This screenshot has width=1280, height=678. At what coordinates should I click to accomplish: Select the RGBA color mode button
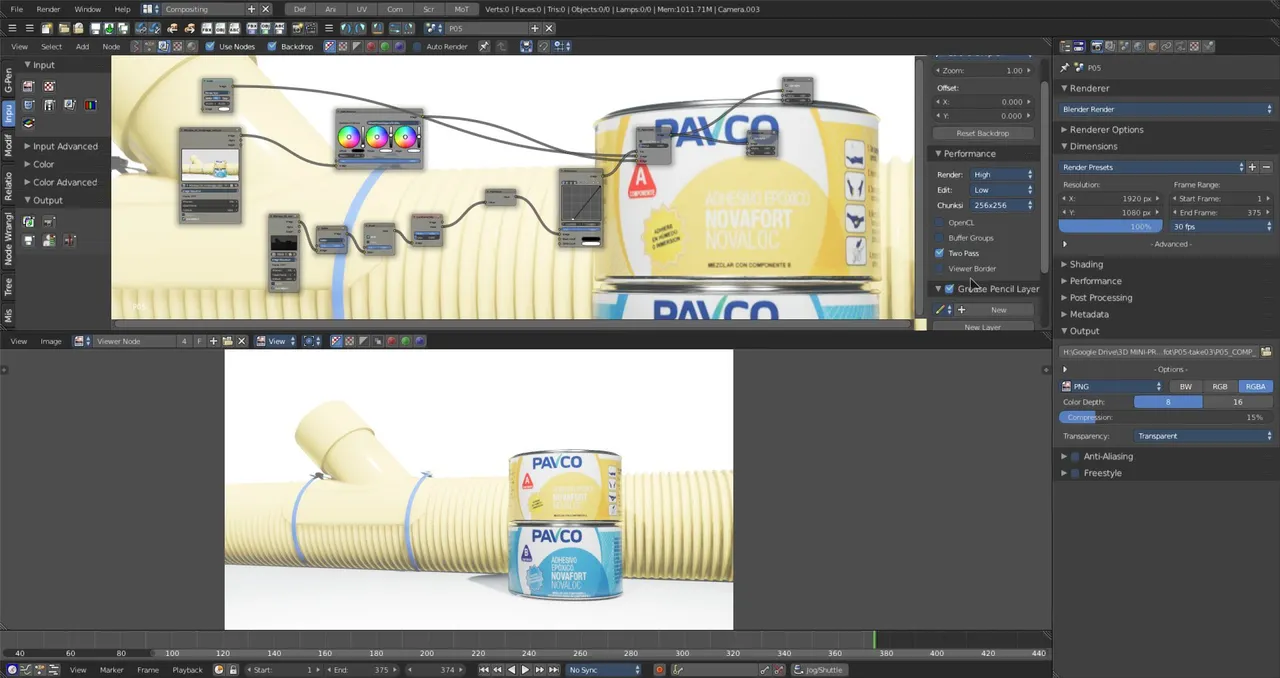(x=1256, y=386)
